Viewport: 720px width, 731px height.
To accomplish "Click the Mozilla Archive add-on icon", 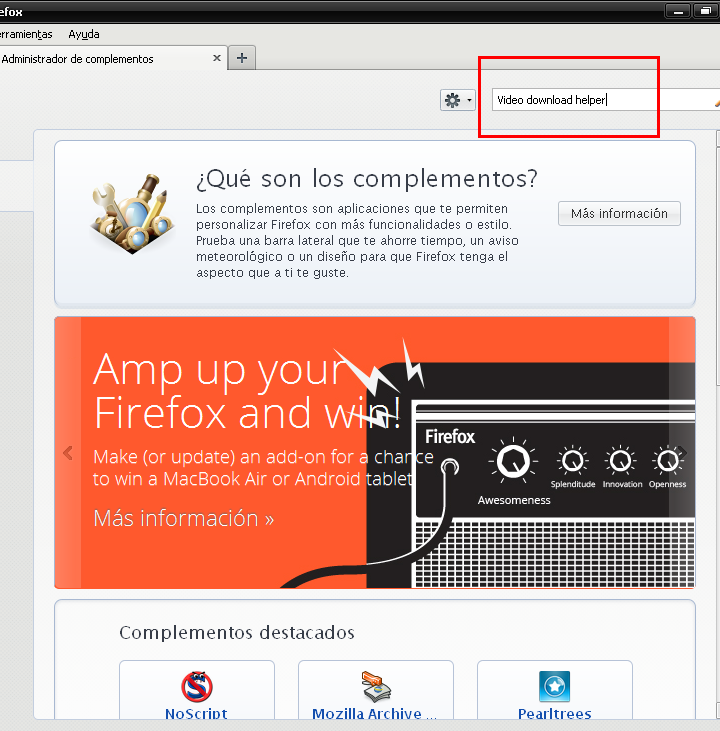I will (x=376, y=687).
